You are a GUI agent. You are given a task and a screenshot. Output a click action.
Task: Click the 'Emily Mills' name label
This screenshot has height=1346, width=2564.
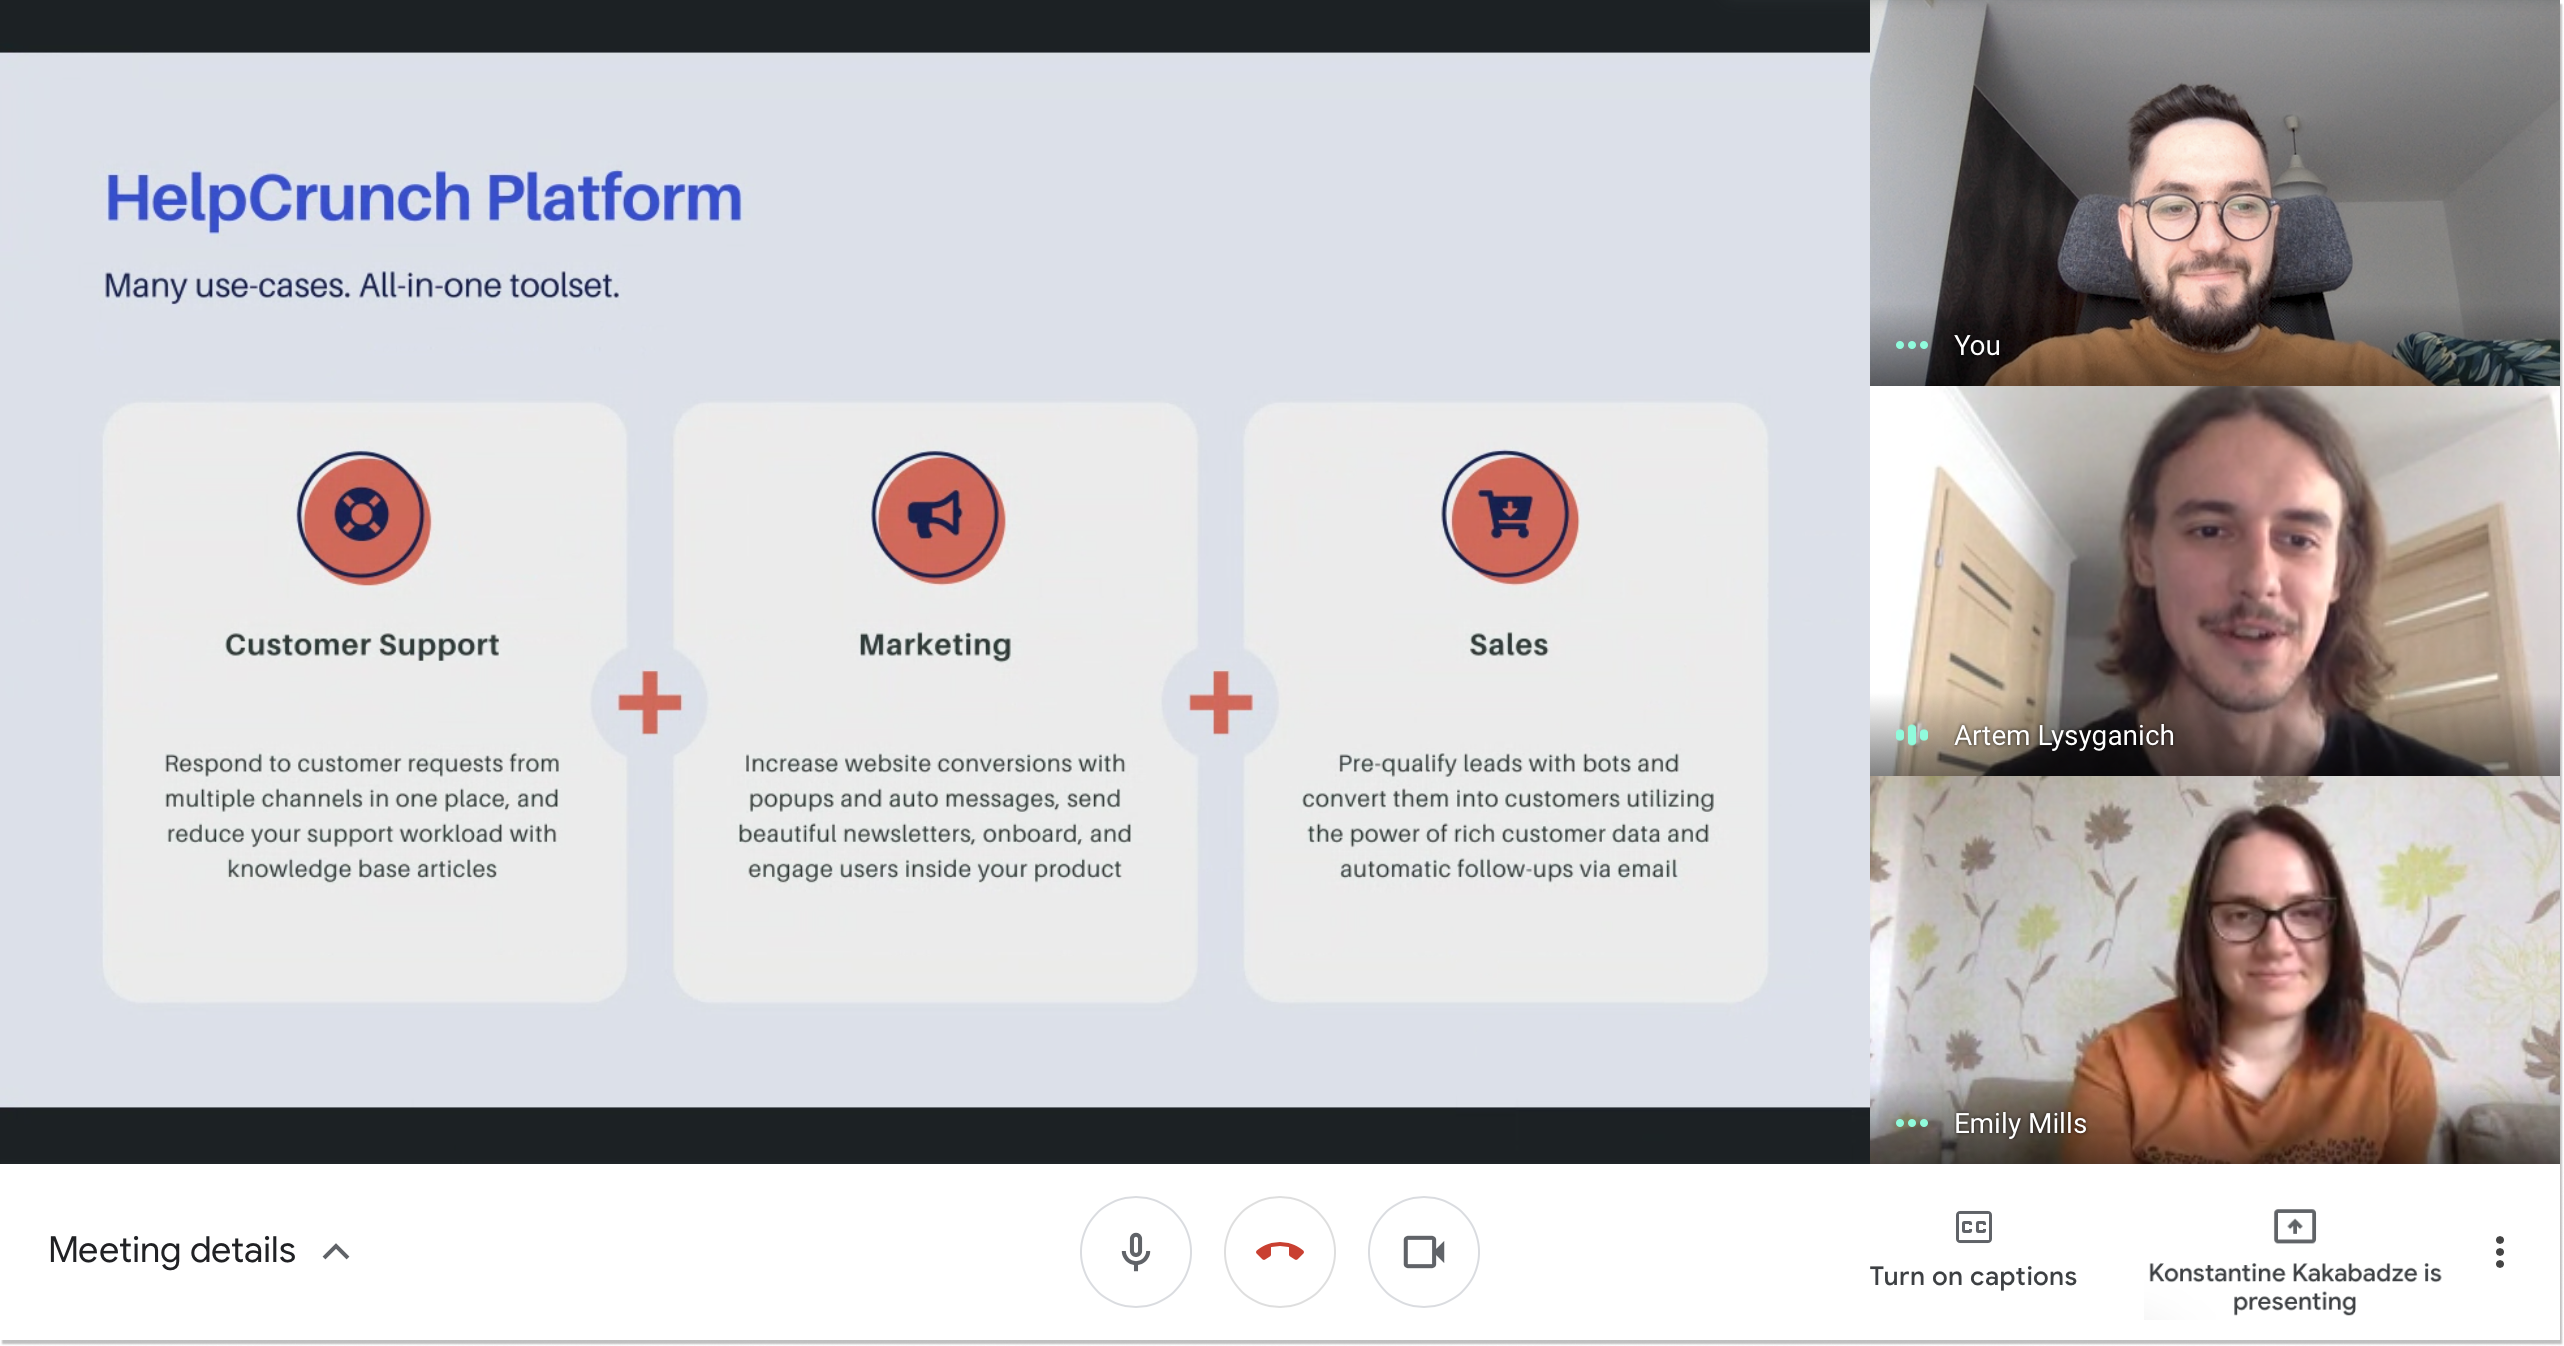pos(2020,1123)
